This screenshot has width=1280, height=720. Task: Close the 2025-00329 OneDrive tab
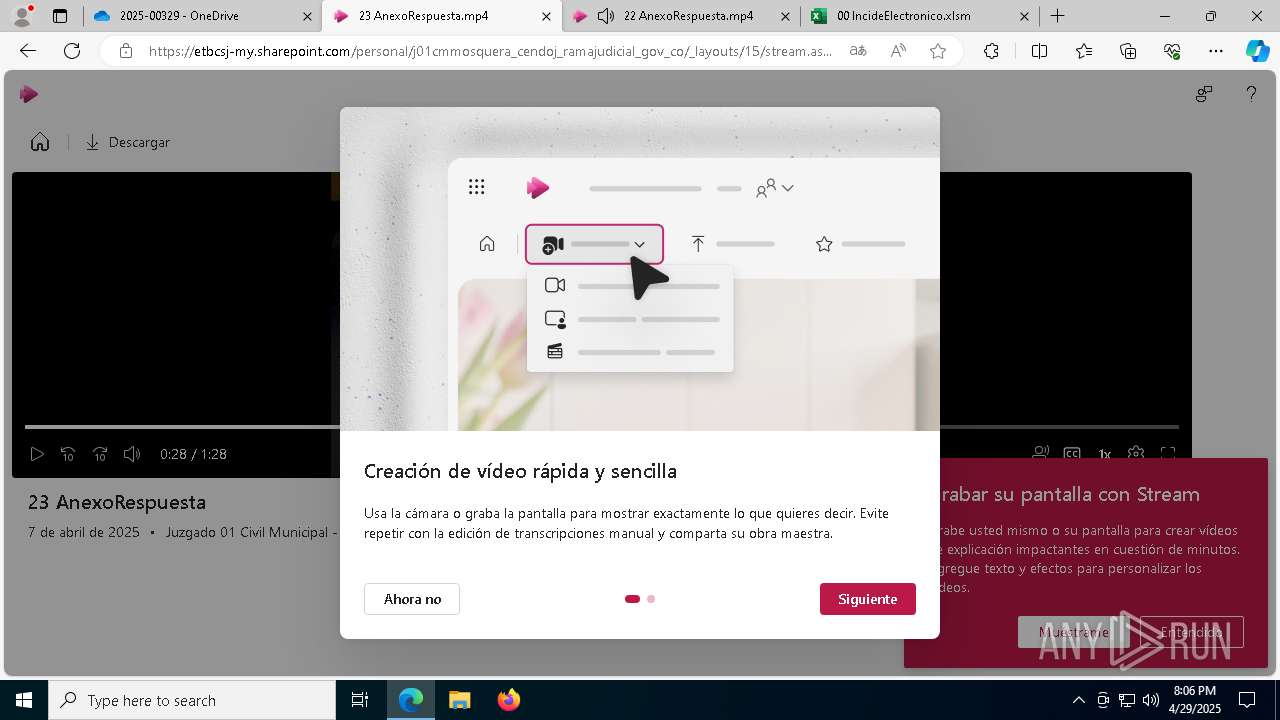tap(306, 16)
